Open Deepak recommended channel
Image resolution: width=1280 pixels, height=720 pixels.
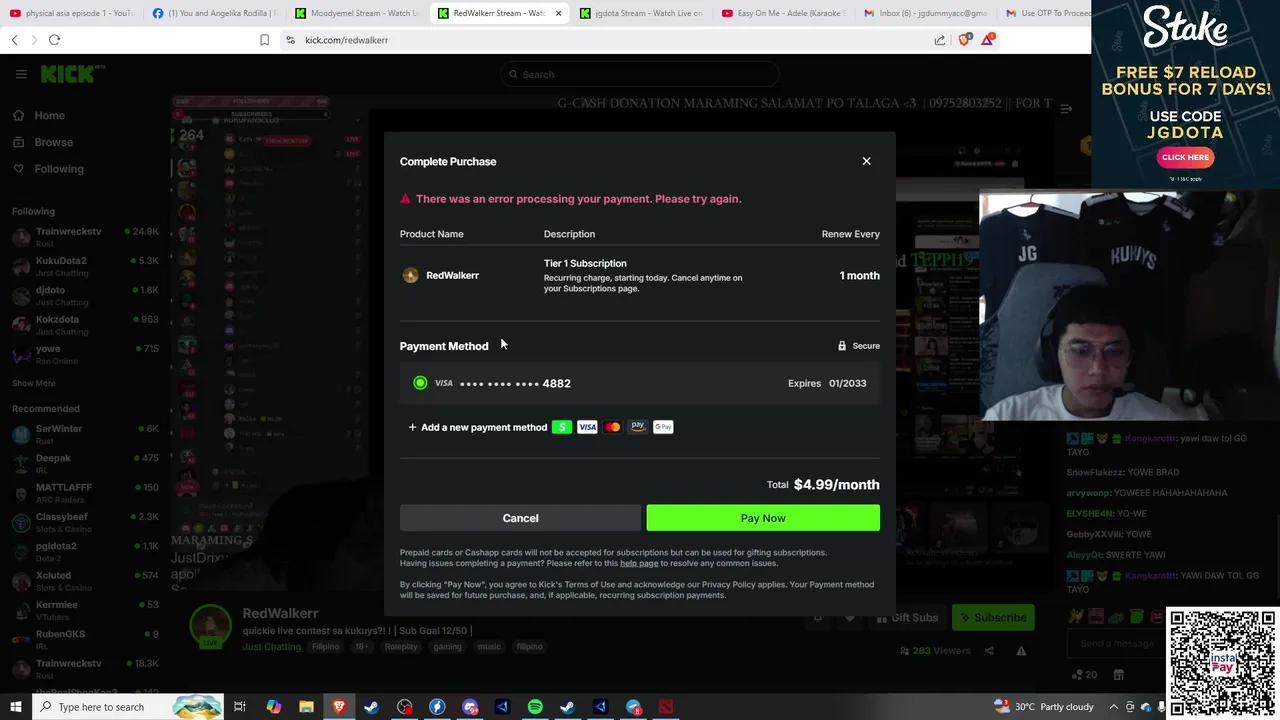click(x=85, y=463)
